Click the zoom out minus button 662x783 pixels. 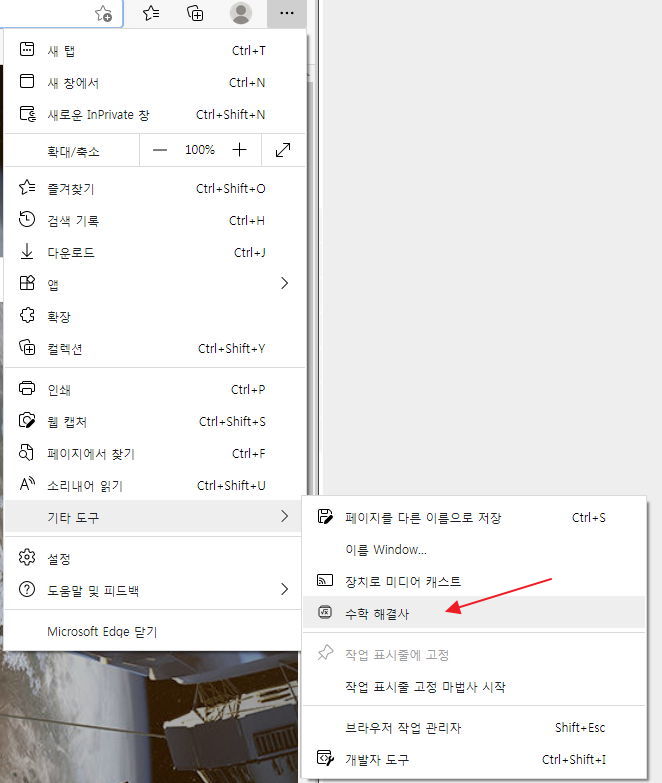[x=160, y=150]
